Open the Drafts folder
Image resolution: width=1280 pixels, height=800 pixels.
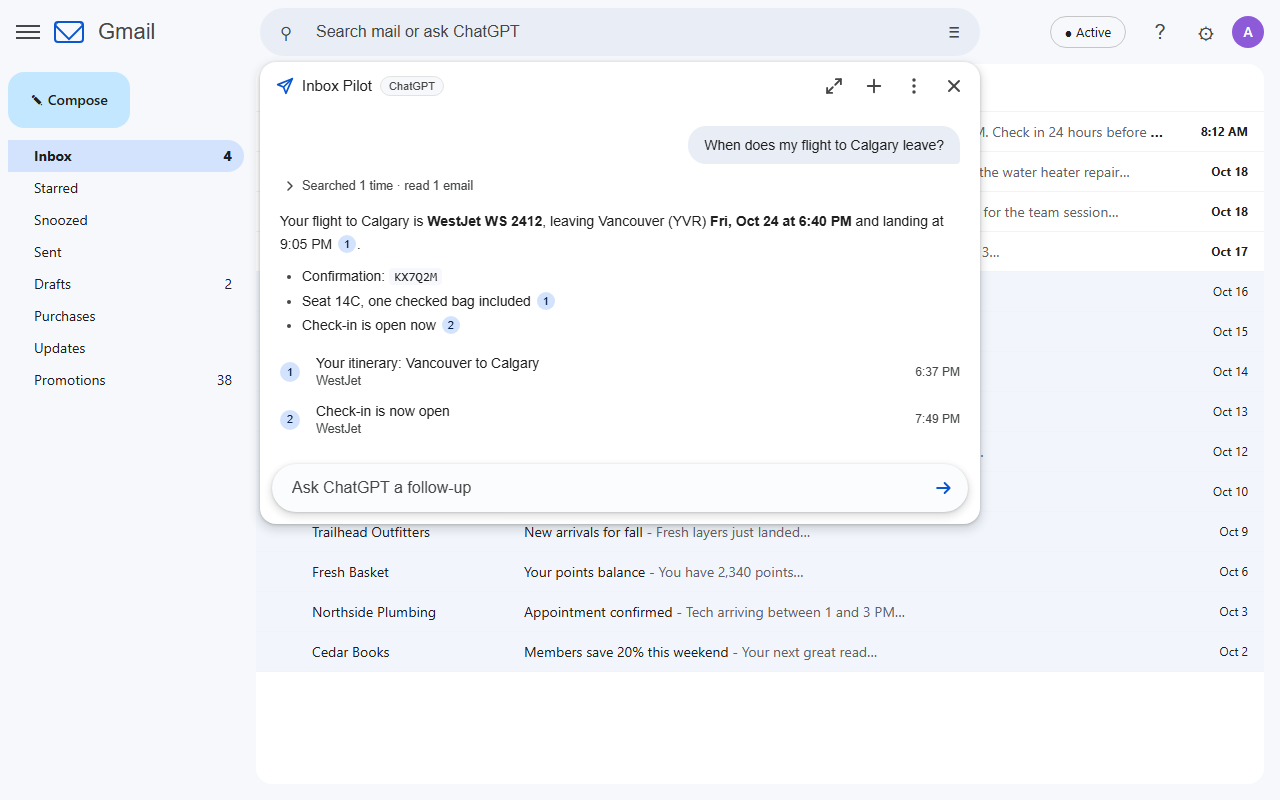[126, 284]
